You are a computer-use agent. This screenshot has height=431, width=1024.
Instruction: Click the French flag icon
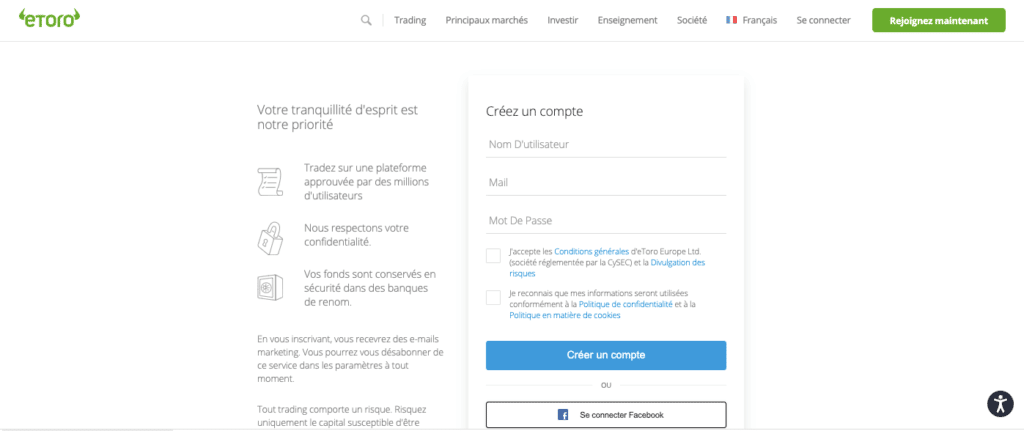click(x=731, y=20)
